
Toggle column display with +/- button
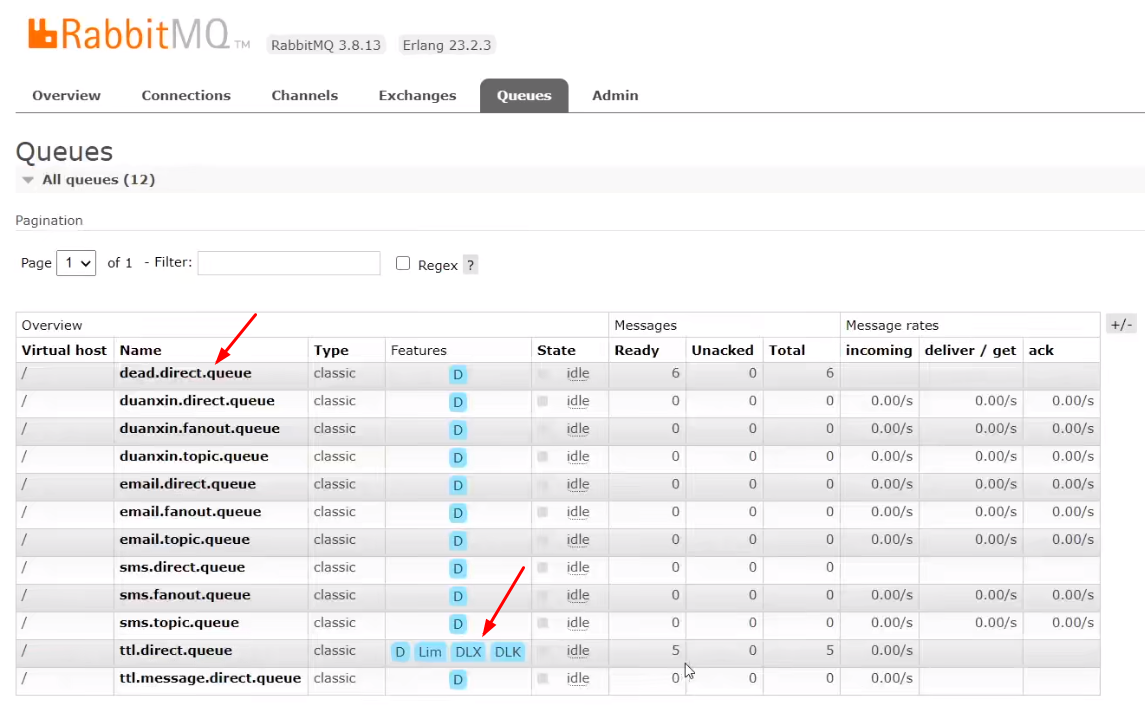click(1121, 325)
